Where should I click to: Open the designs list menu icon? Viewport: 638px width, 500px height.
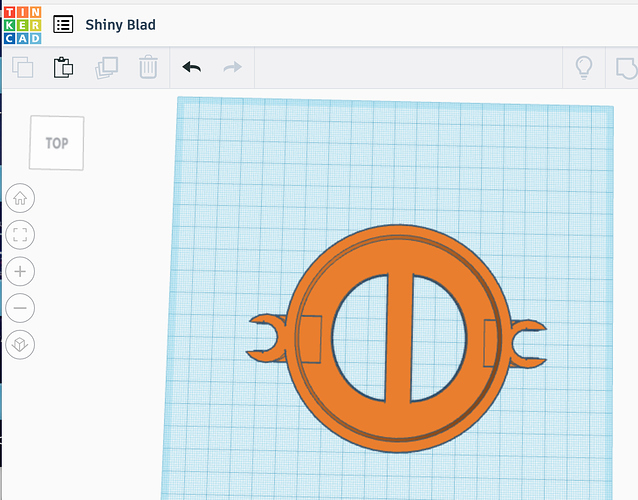(x=63, y=24)
